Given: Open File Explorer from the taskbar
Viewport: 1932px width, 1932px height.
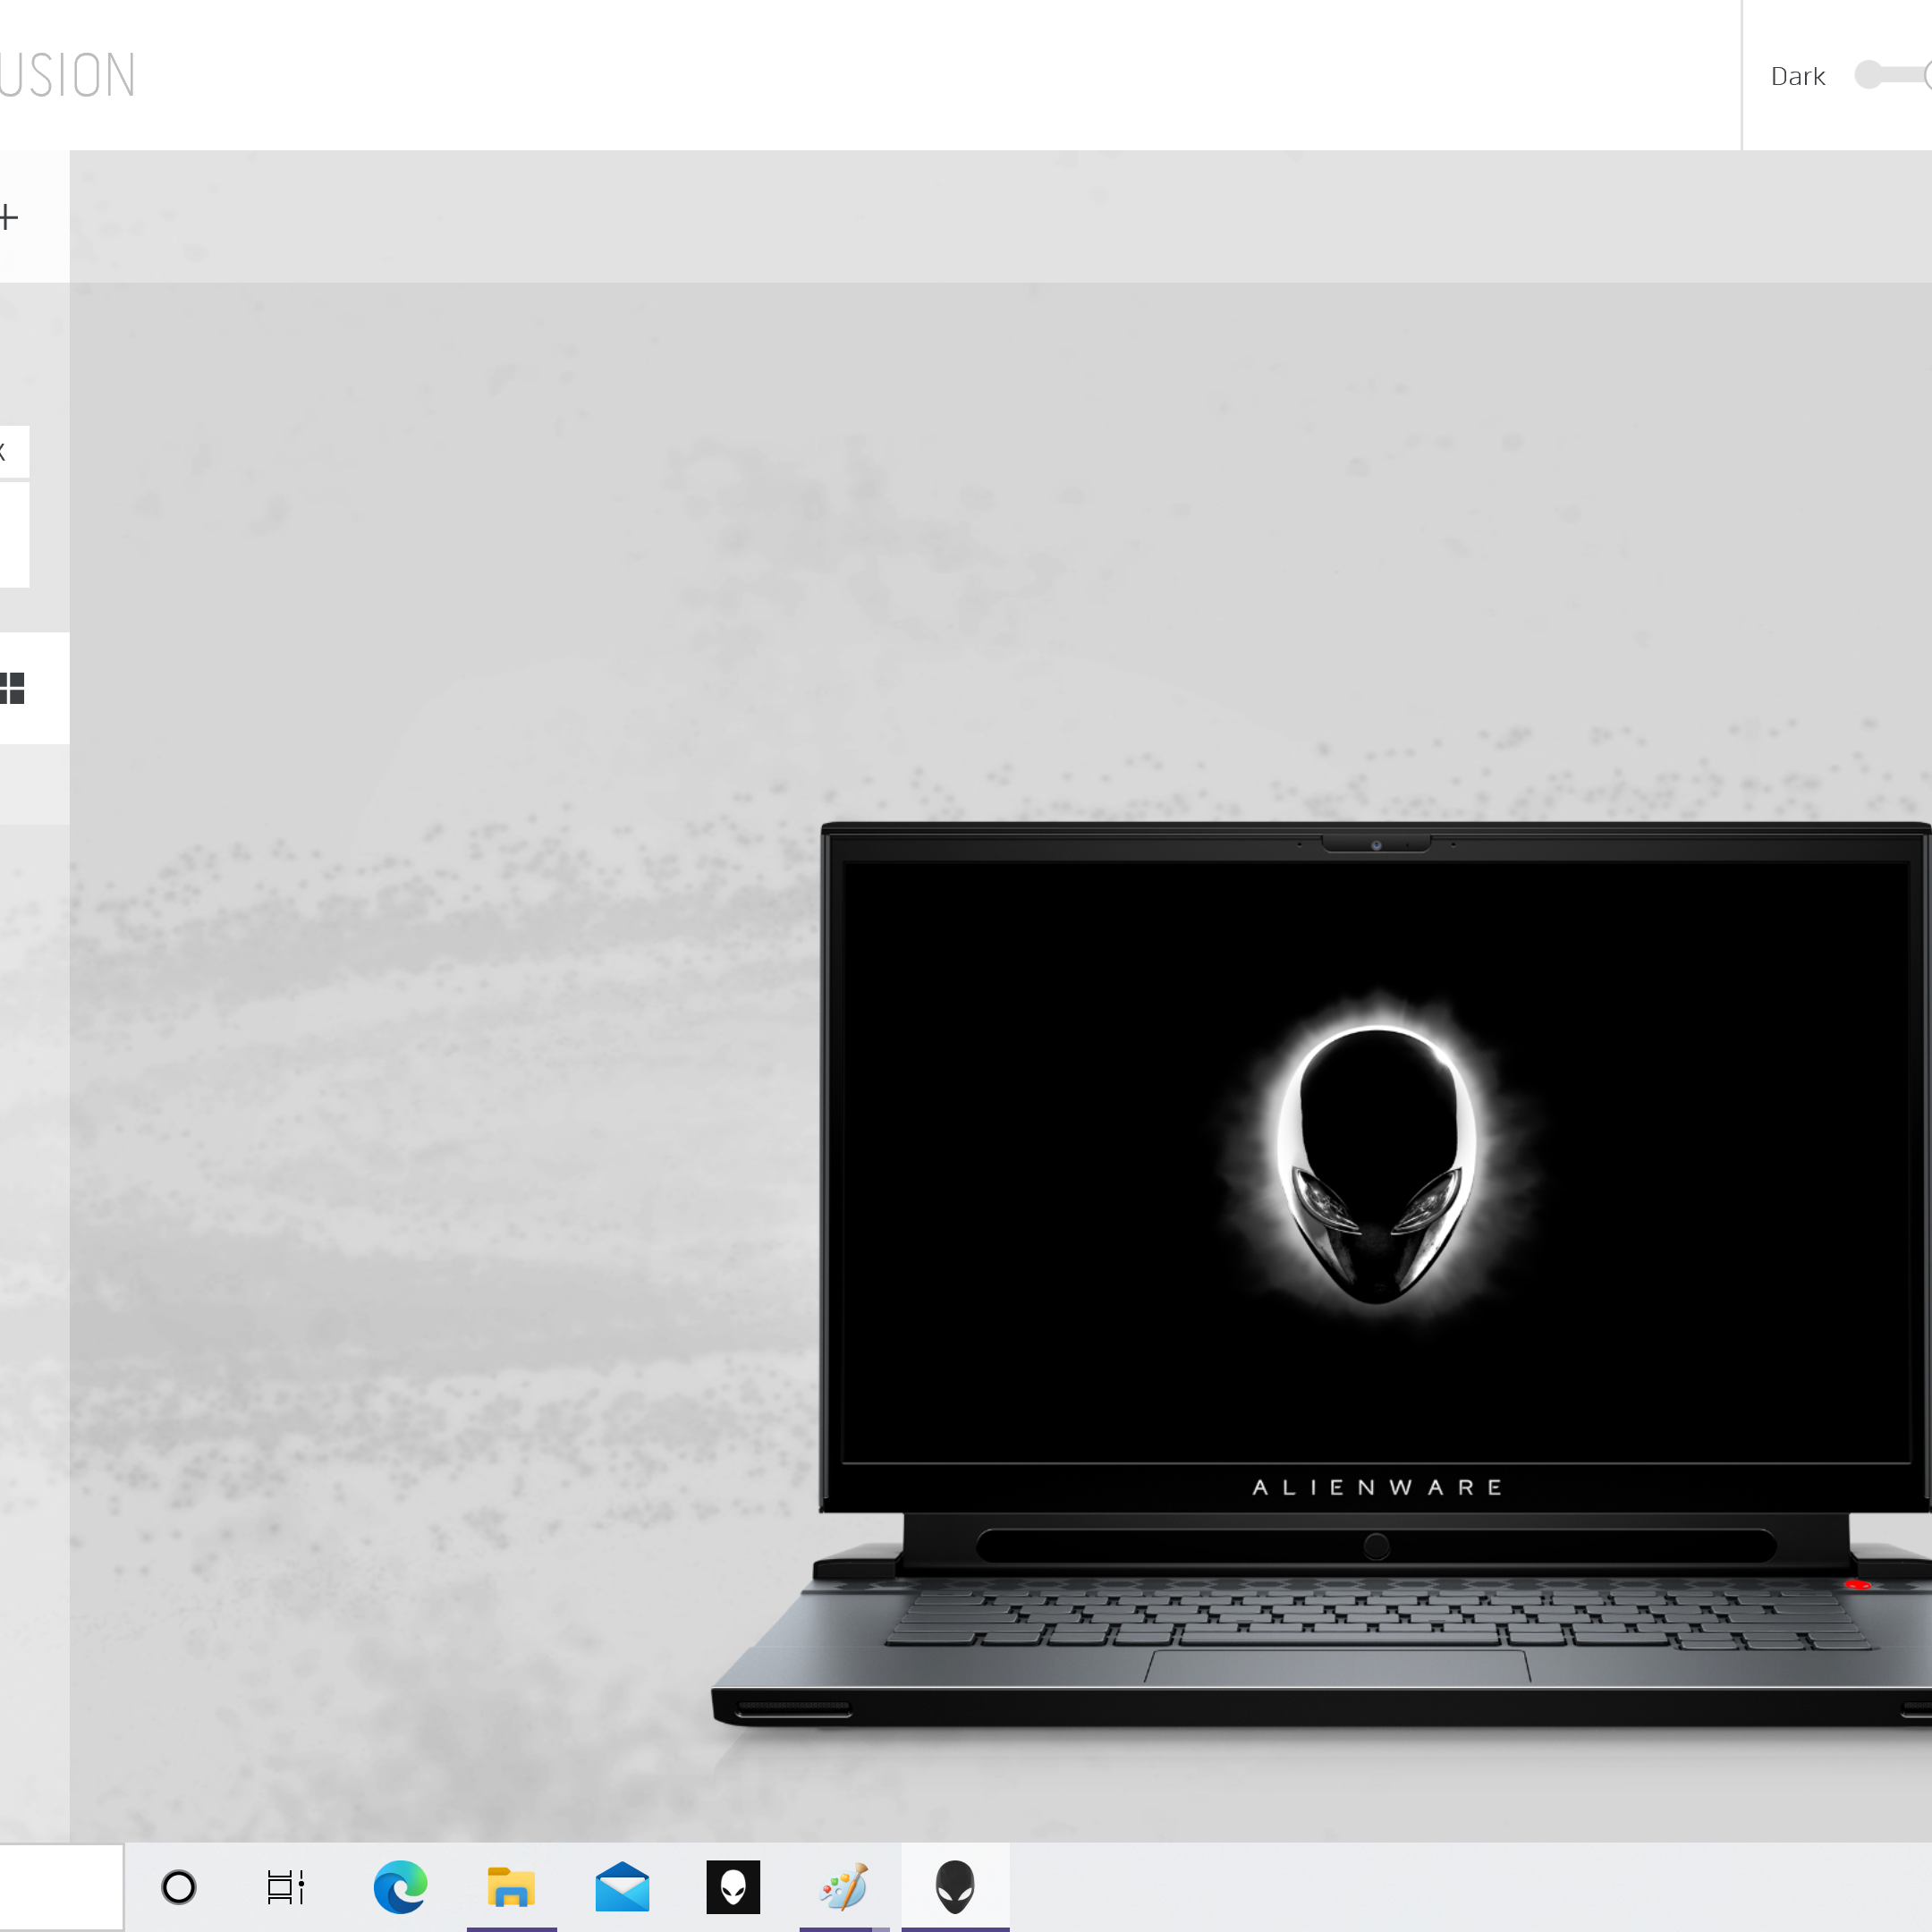Looking at the screenshot, I should tap(511, 1887).
